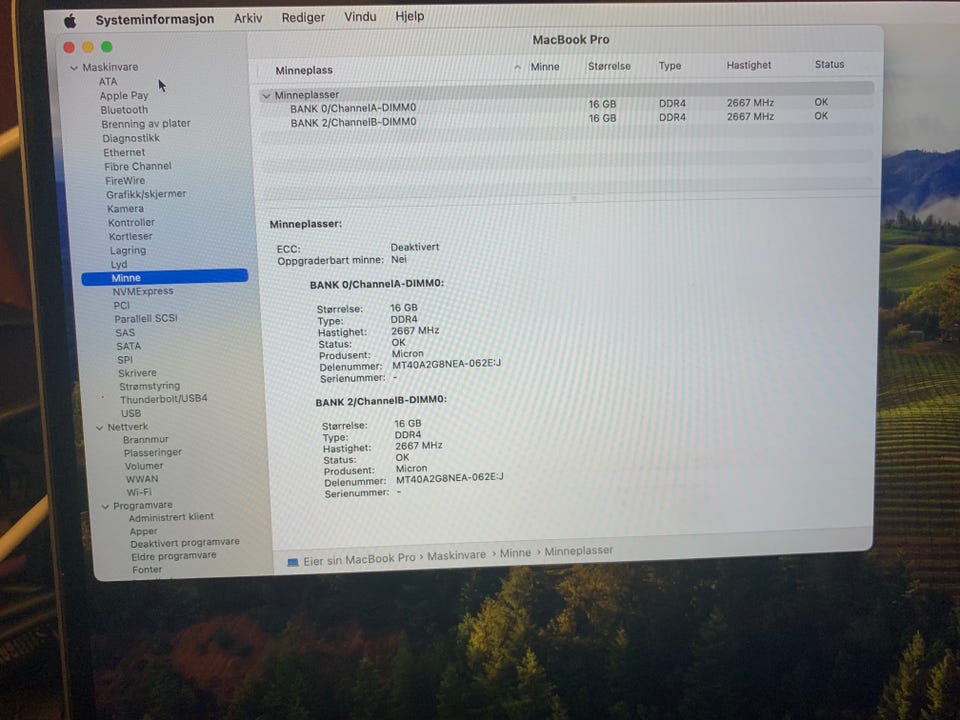Select SAS in sidebar
960x720 pixels.
coord(125,333)
